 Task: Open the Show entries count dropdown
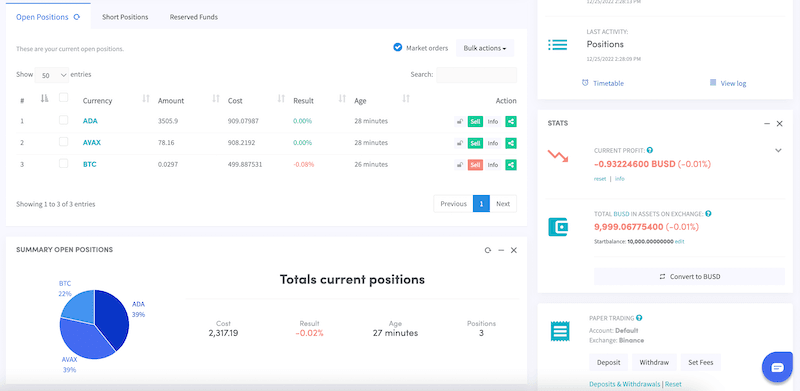(x=52, y=75)
